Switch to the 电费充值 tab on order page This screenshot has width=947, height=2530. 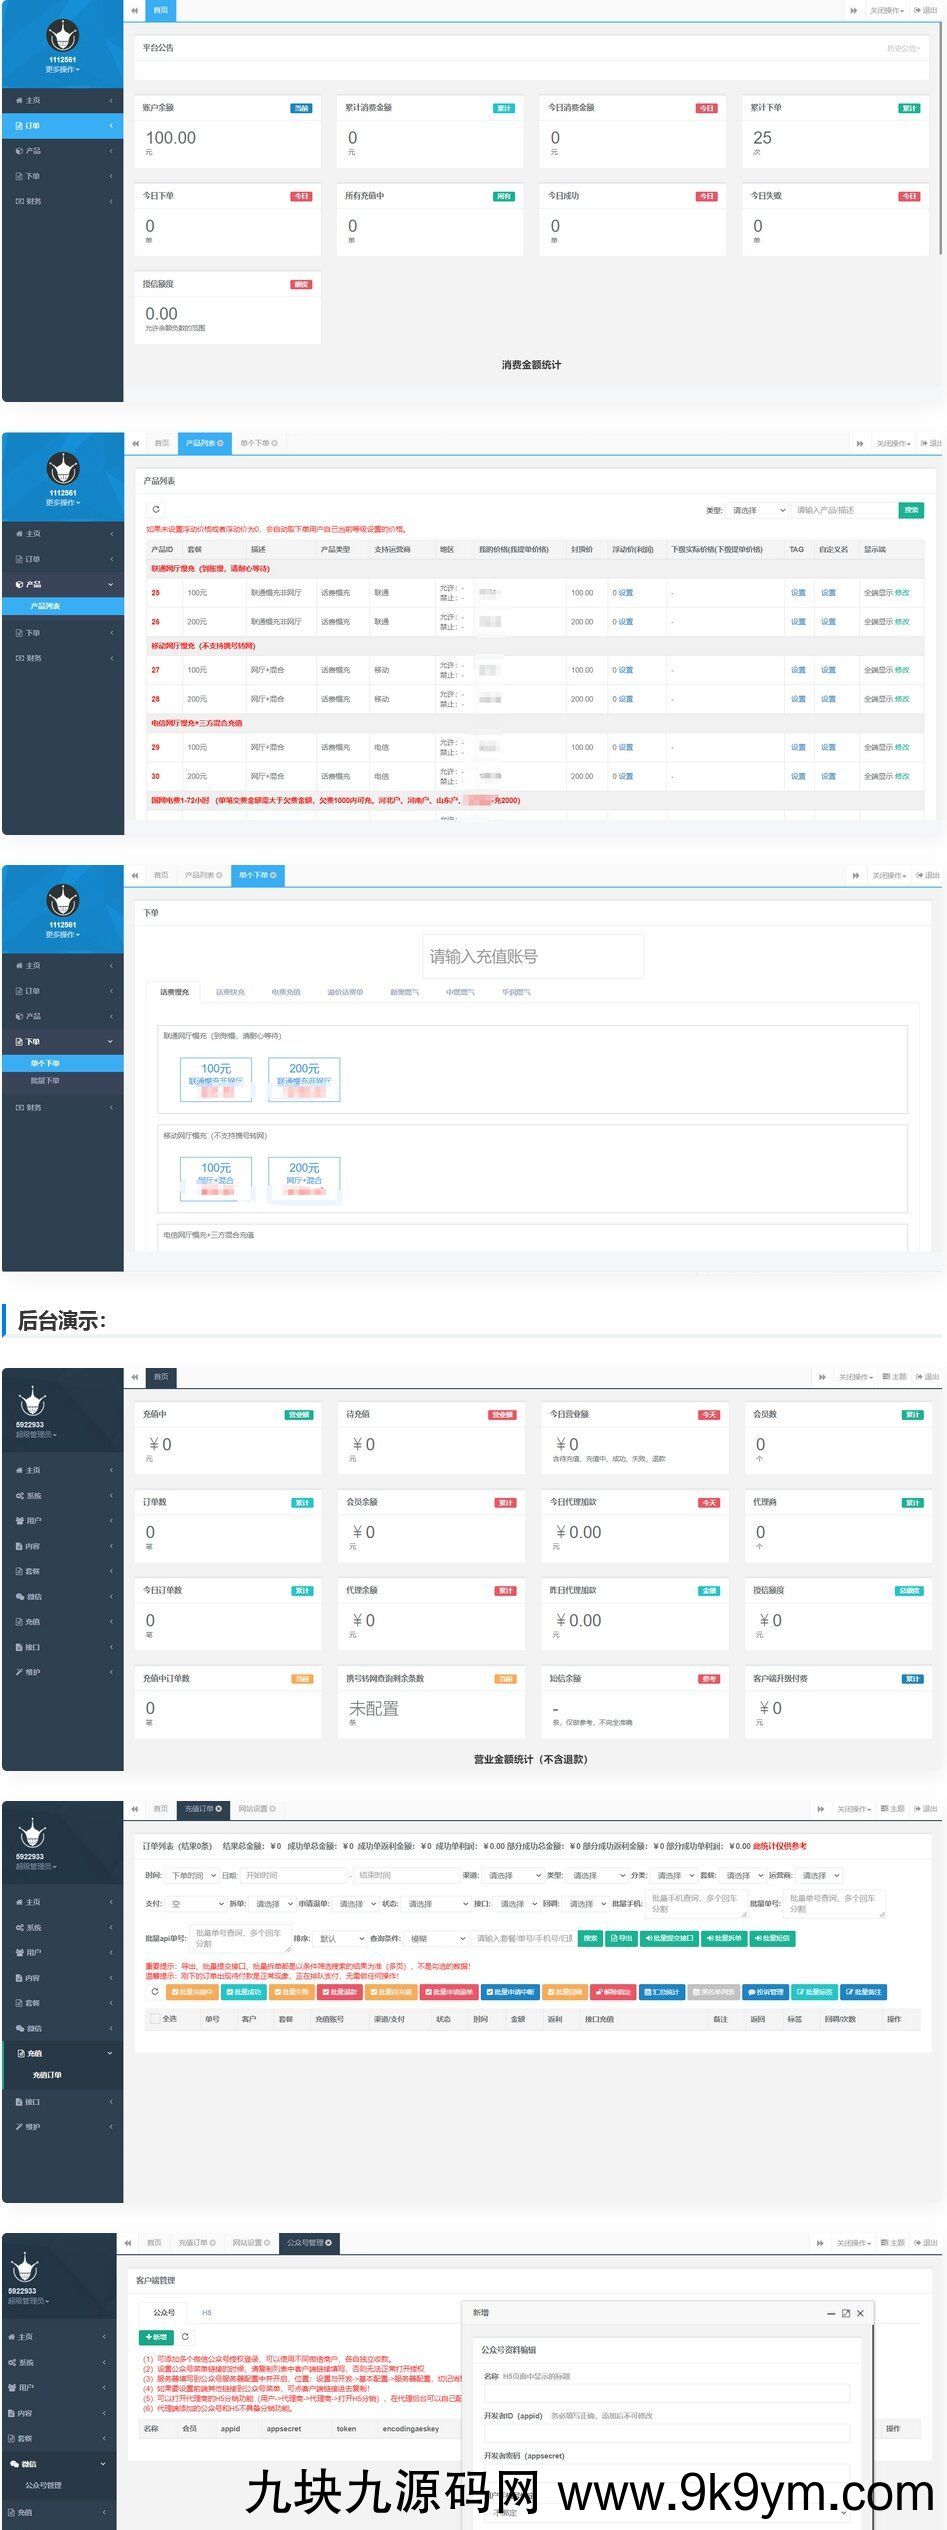click(x=286, y=992)
